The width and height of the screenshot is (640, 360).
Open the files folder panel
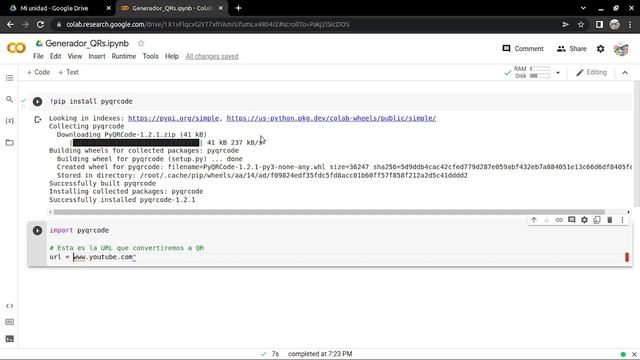pos(9,142)
